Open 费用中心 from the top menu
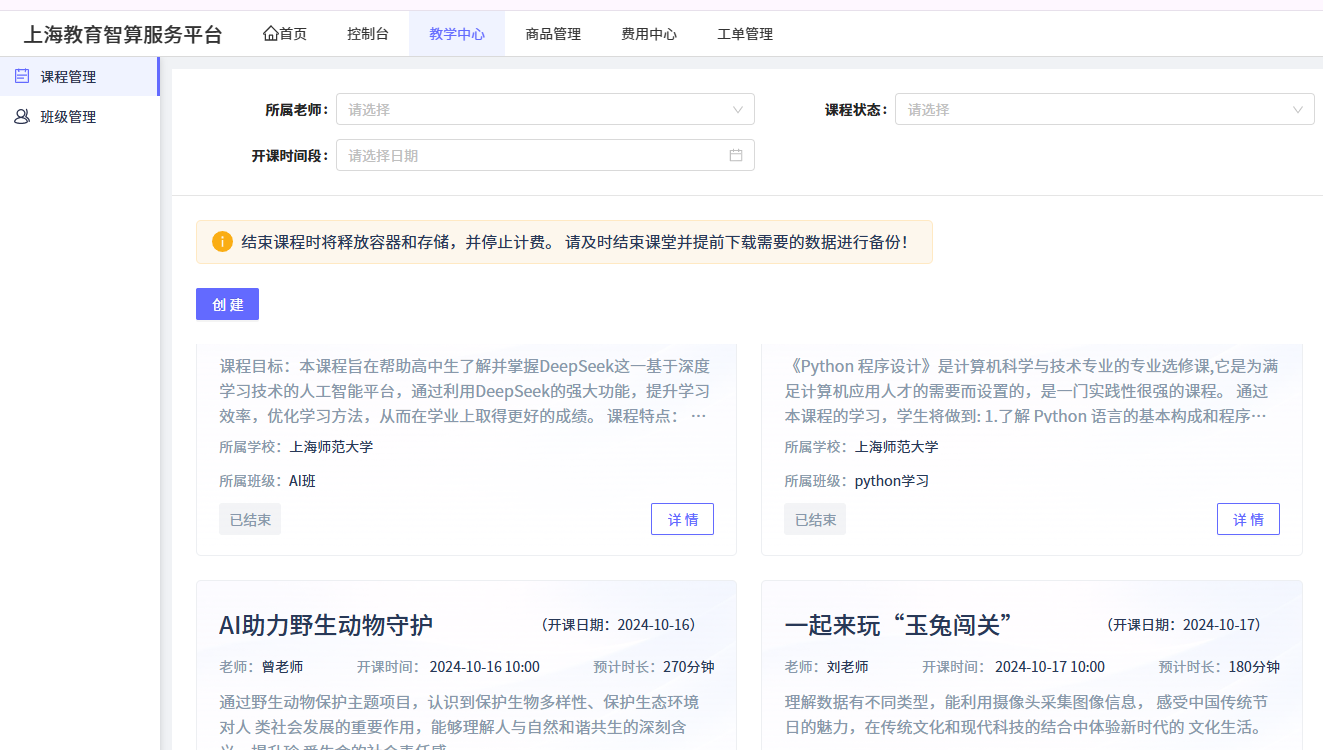 click(x=649, y=34)
